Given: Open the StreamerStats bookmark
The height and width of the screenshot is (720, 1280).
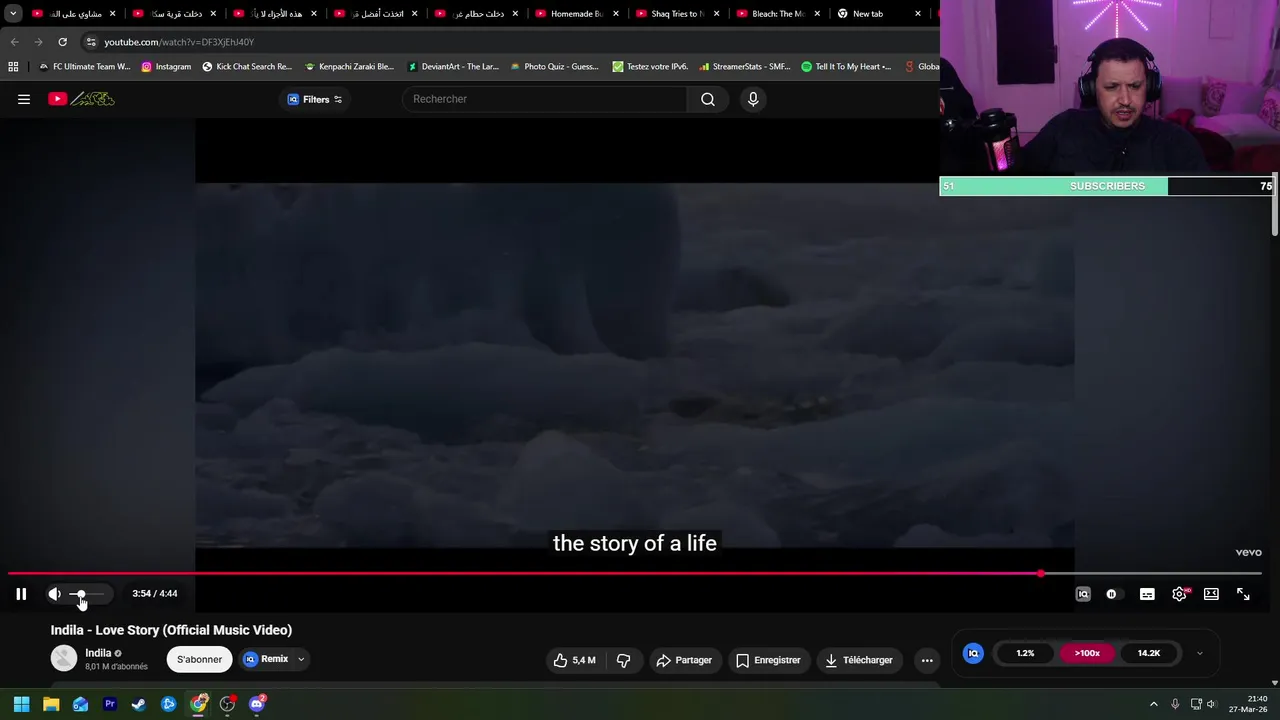Looking at the screenshot, I should coord(745,67).
